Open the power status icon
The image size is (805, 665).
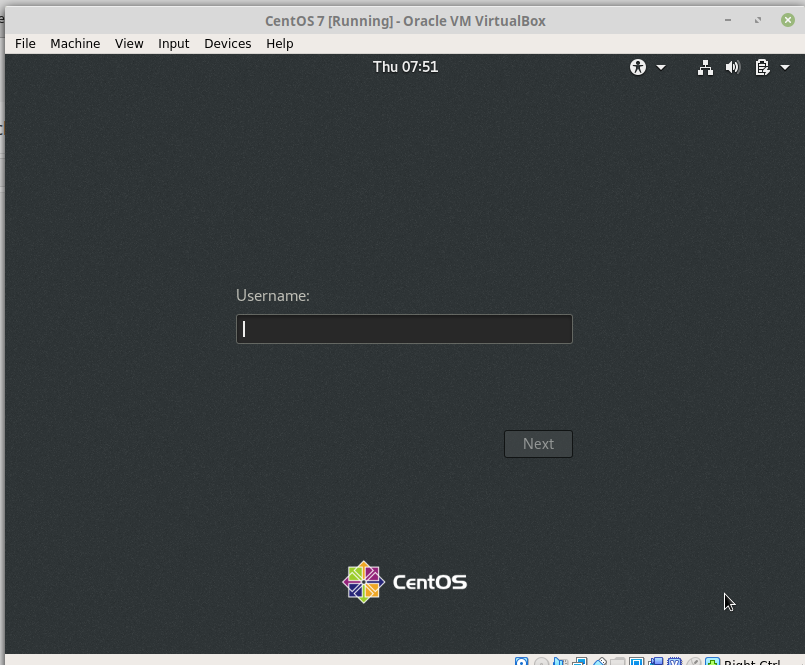[x=762, y=67]
